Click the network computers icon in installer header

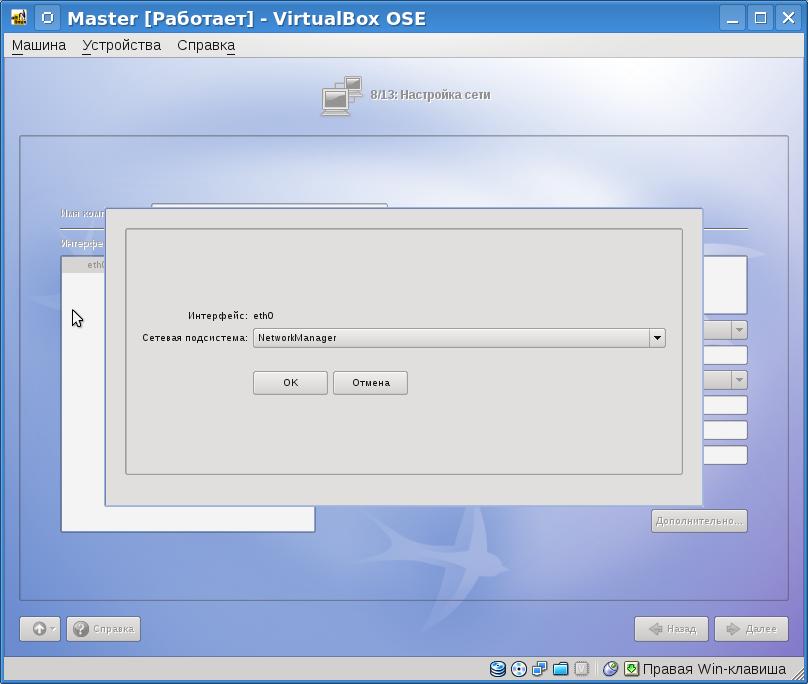(341, 96)
